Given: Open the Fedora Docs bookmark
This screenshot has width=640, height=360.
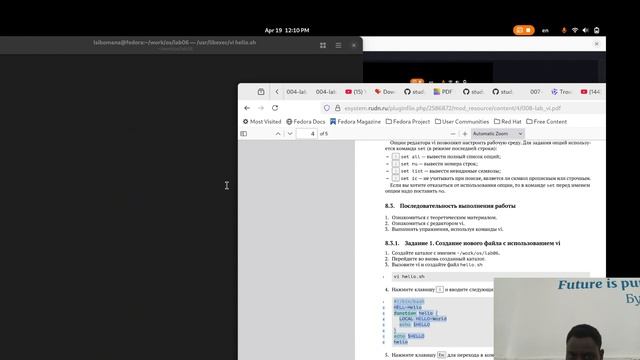Looking at the screenshot, I should (306, 122).
